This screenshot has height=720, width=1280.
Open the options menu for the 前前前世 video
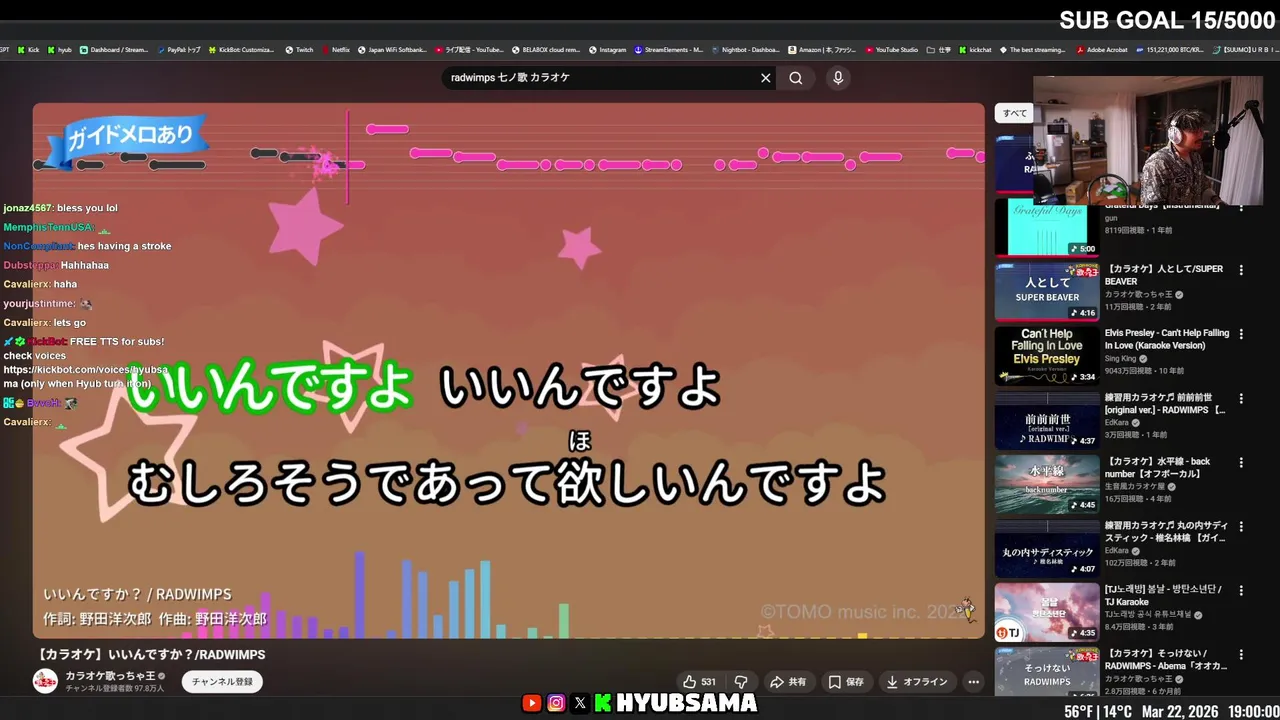(x=1241, y=398)
